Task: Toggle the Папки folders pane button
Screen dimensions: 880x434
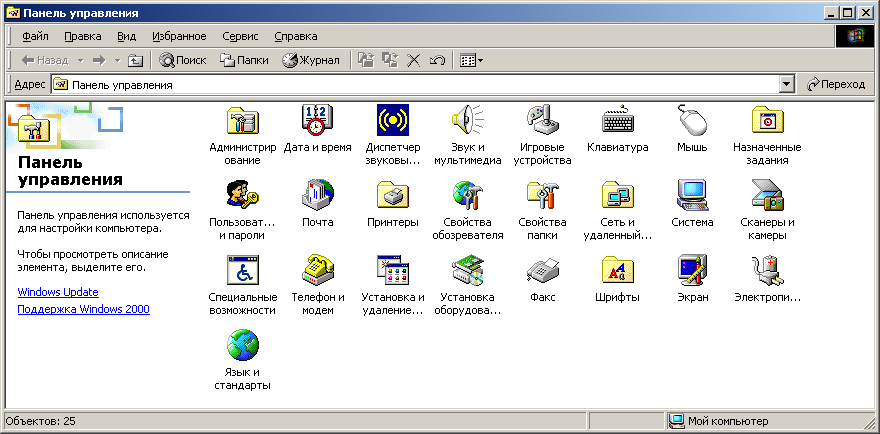Action: (244, 60)
